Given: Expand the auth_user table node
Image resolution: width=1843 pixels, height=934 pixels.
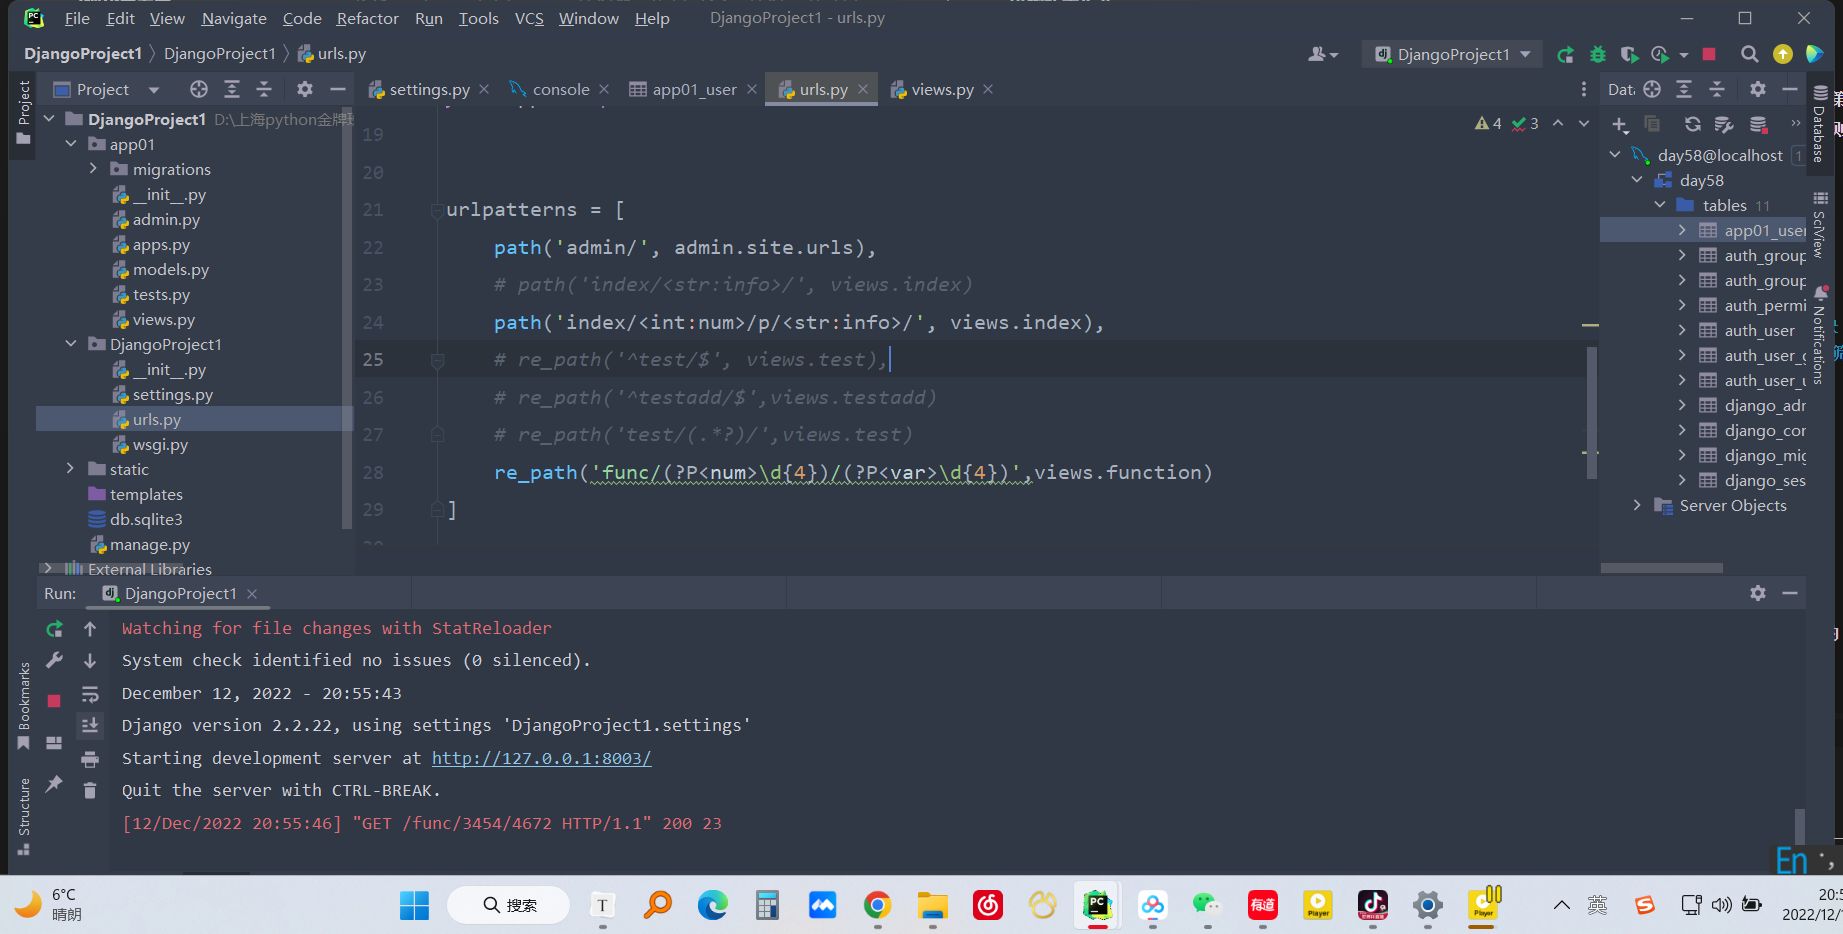Looking at the screenshot, I should point(1682,330).
